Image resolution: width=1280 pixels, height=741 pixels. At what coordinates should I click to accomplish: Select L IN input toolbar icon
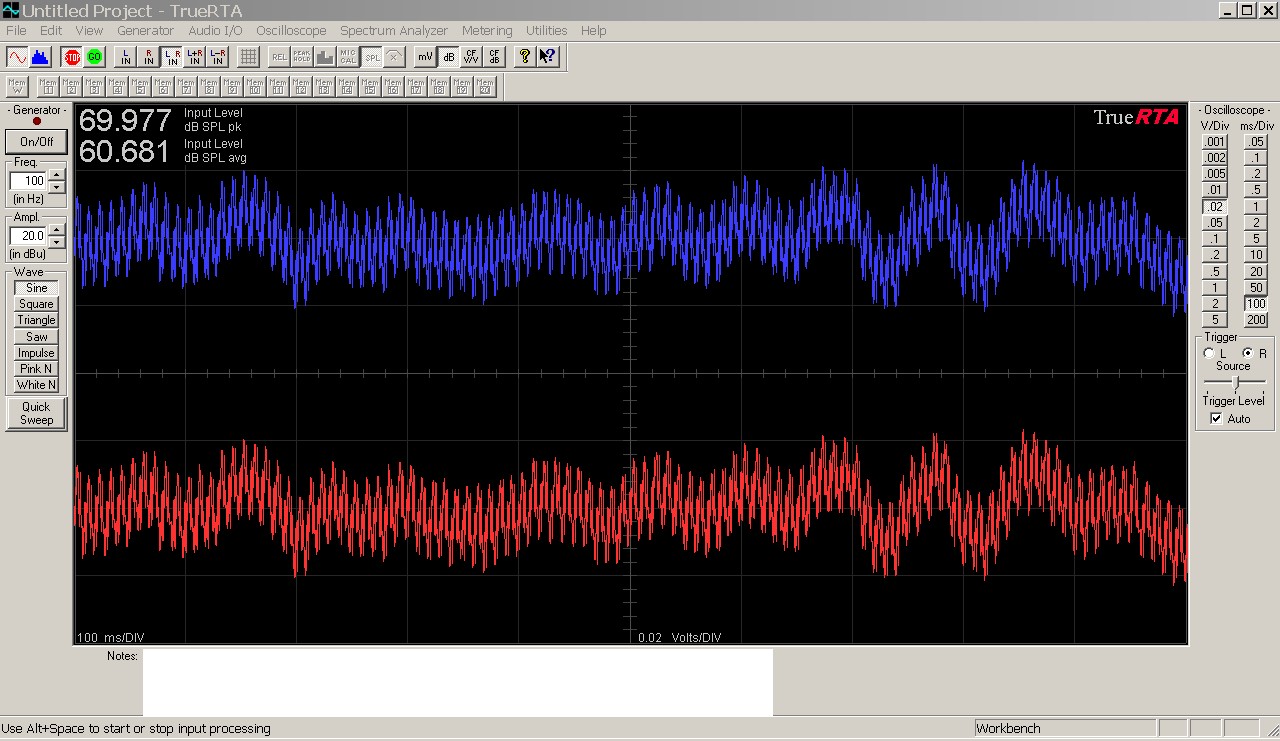[x=126, y=57]
